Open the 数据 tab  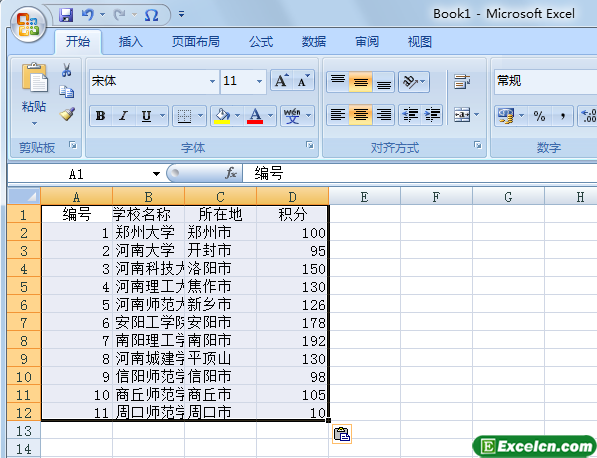tap(314, 41)
